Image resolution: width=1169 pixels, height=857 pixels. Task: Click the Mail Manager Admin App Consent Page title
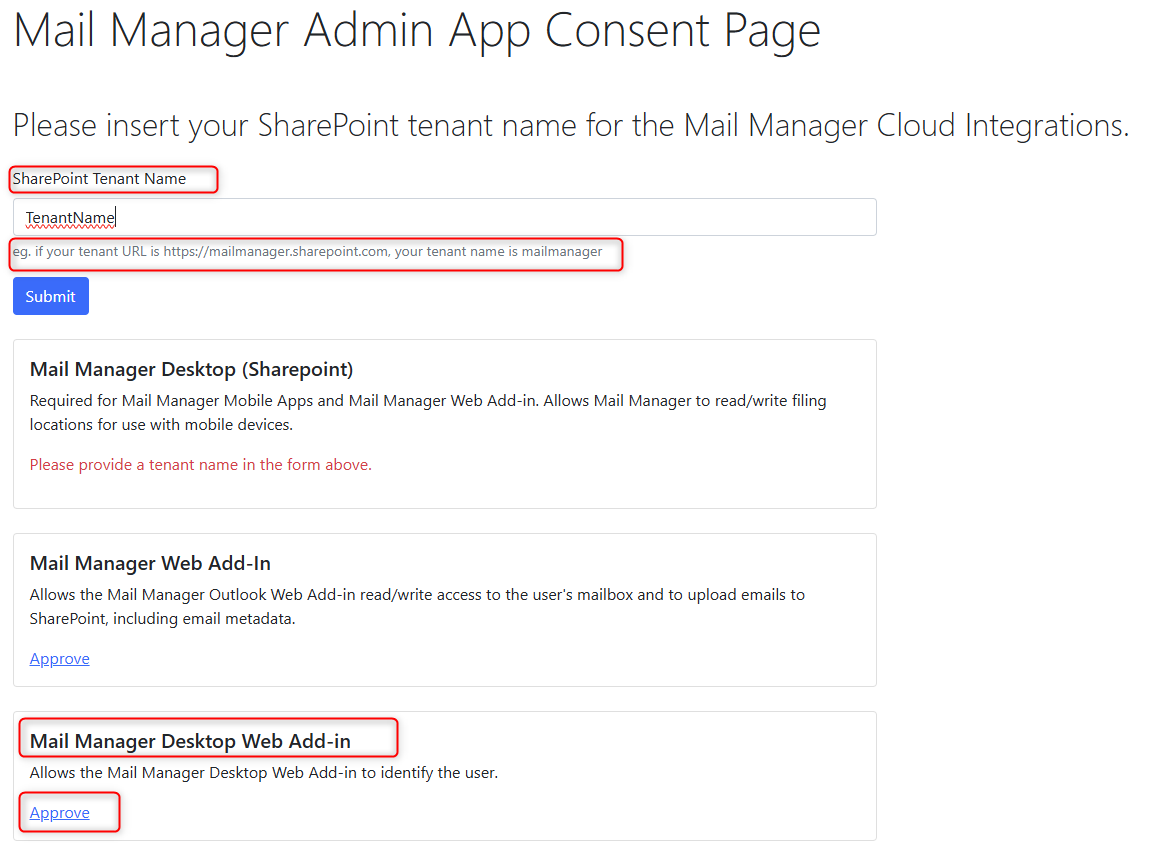[x=416, y=32]
